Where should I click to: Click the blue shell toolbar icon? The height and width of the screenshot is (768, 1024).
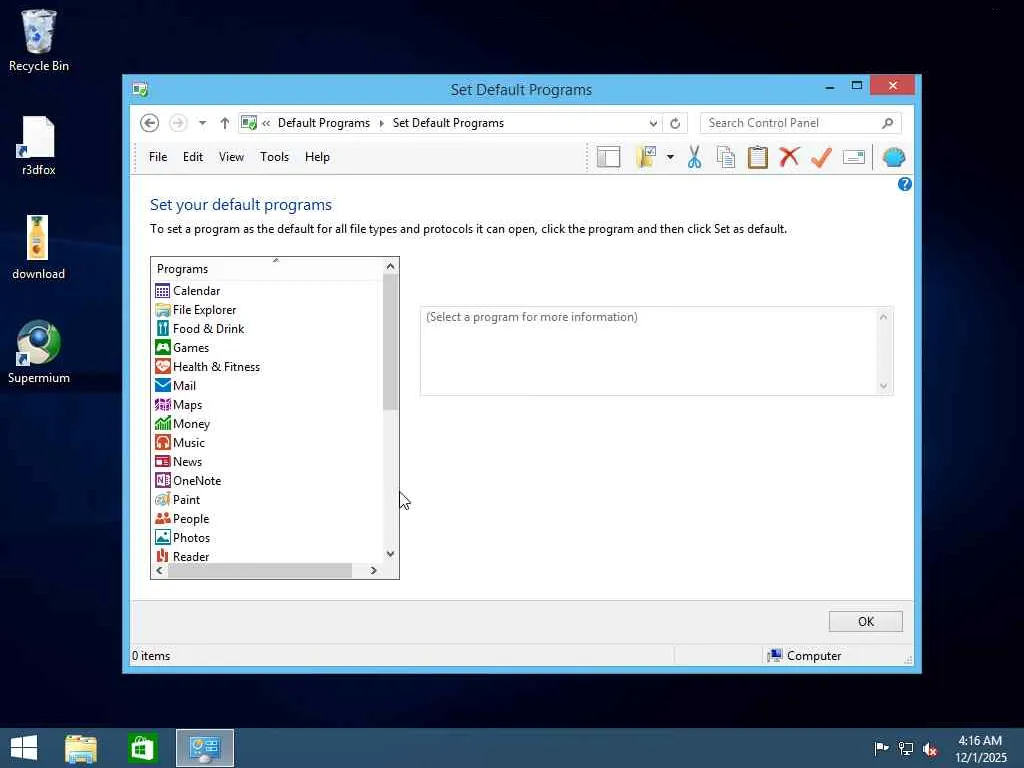pos(893,157)
